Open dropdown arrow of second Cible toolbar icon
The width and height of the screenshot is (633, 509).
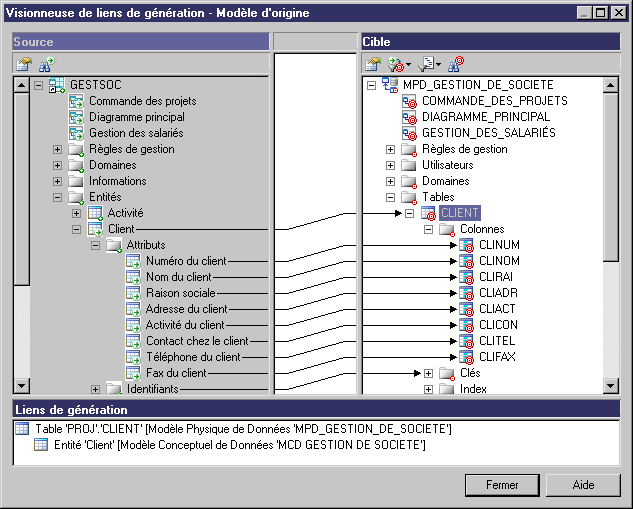[x=409, y=64]
